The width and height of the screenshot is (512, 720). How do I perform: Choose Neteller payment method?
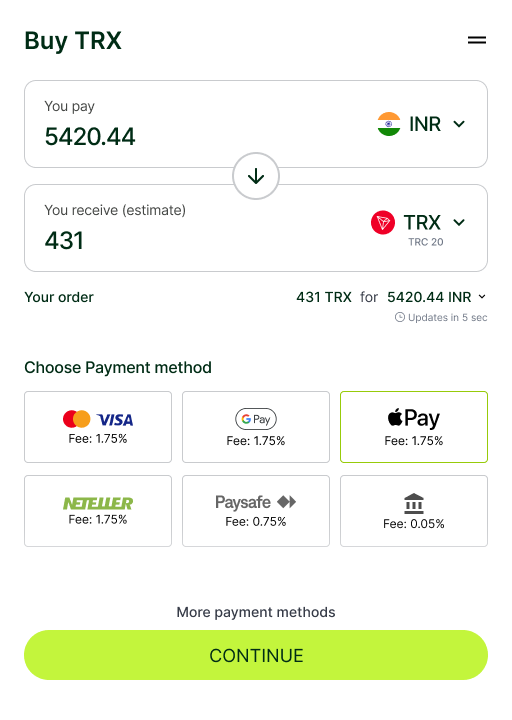tap(98, 511)
